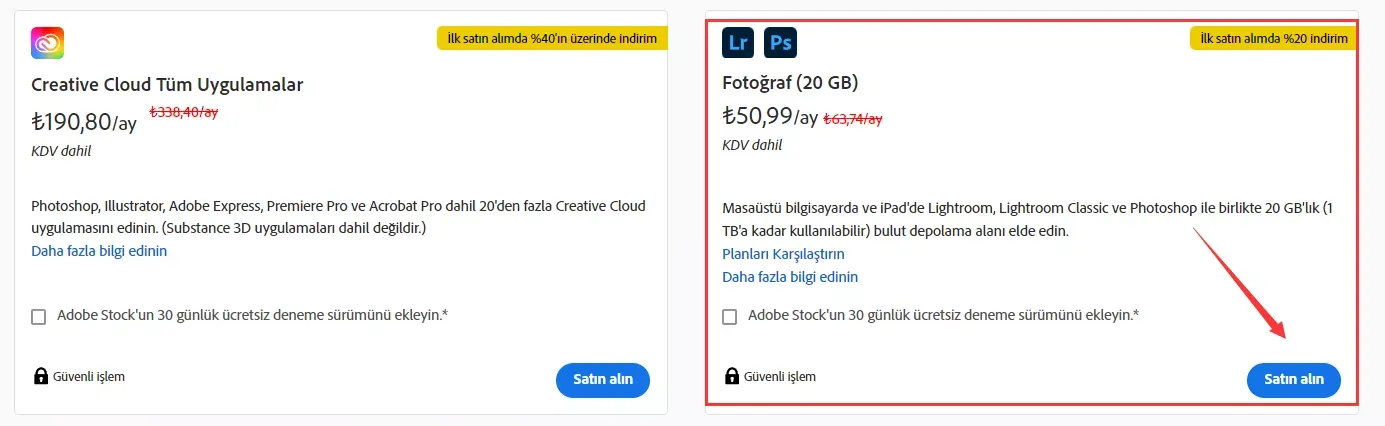Select the Fotoğraf (20 GB) heading
Image resolution: width=1385 pixels, height=426 pixels.
(790, 83)
